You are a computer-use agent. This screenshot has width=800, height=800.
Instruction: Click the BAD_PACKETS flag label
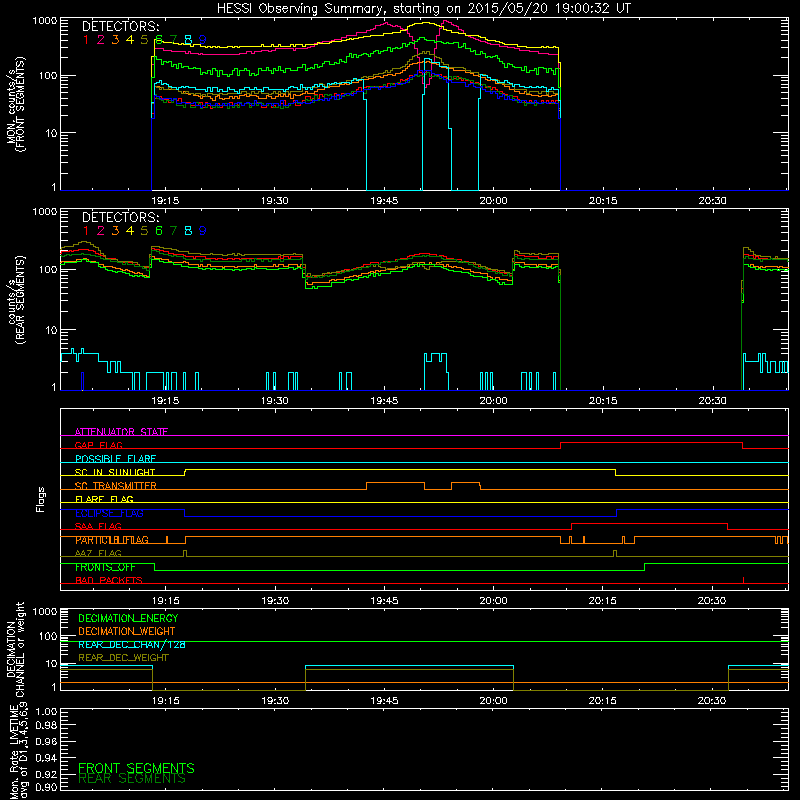(109, 580)
